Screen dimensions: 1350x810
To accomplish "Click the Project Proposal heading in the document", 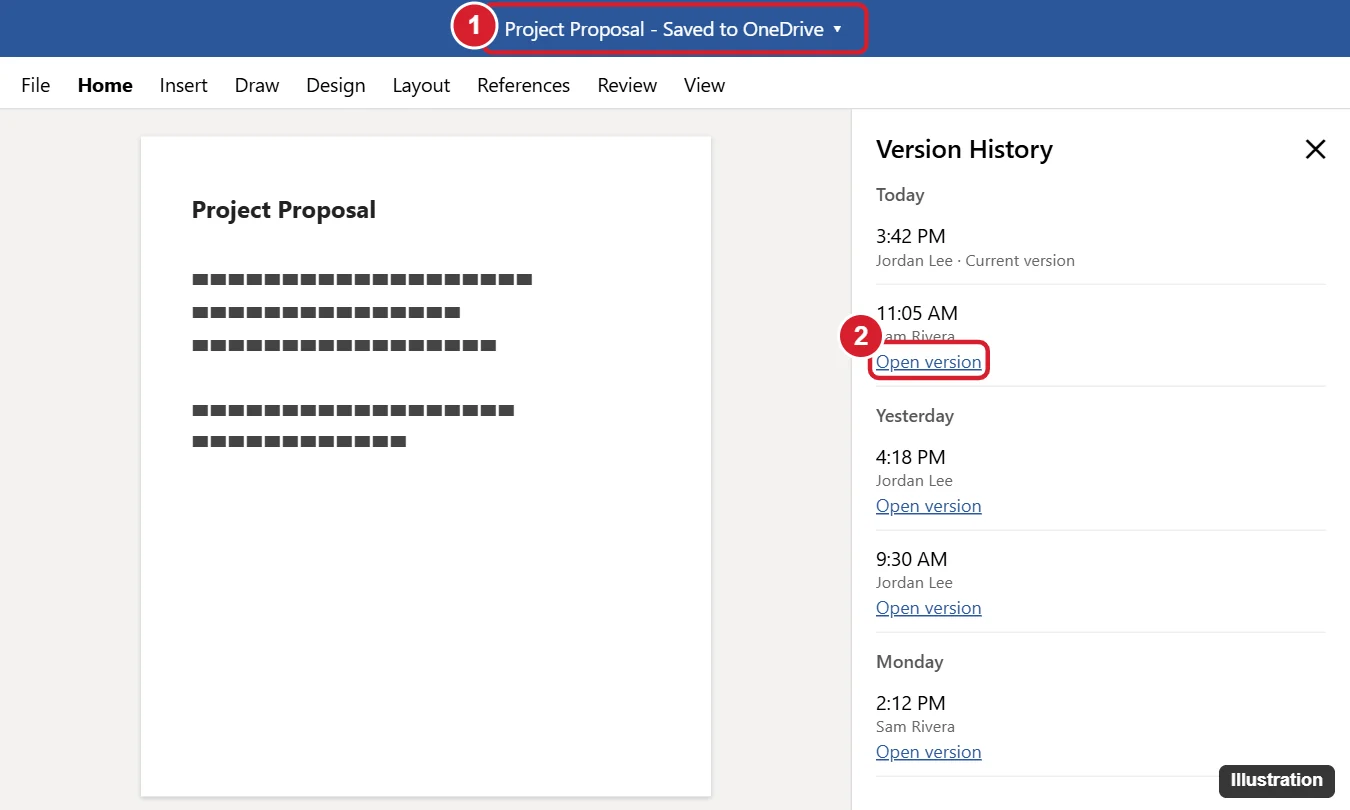I will click(284, 210).
